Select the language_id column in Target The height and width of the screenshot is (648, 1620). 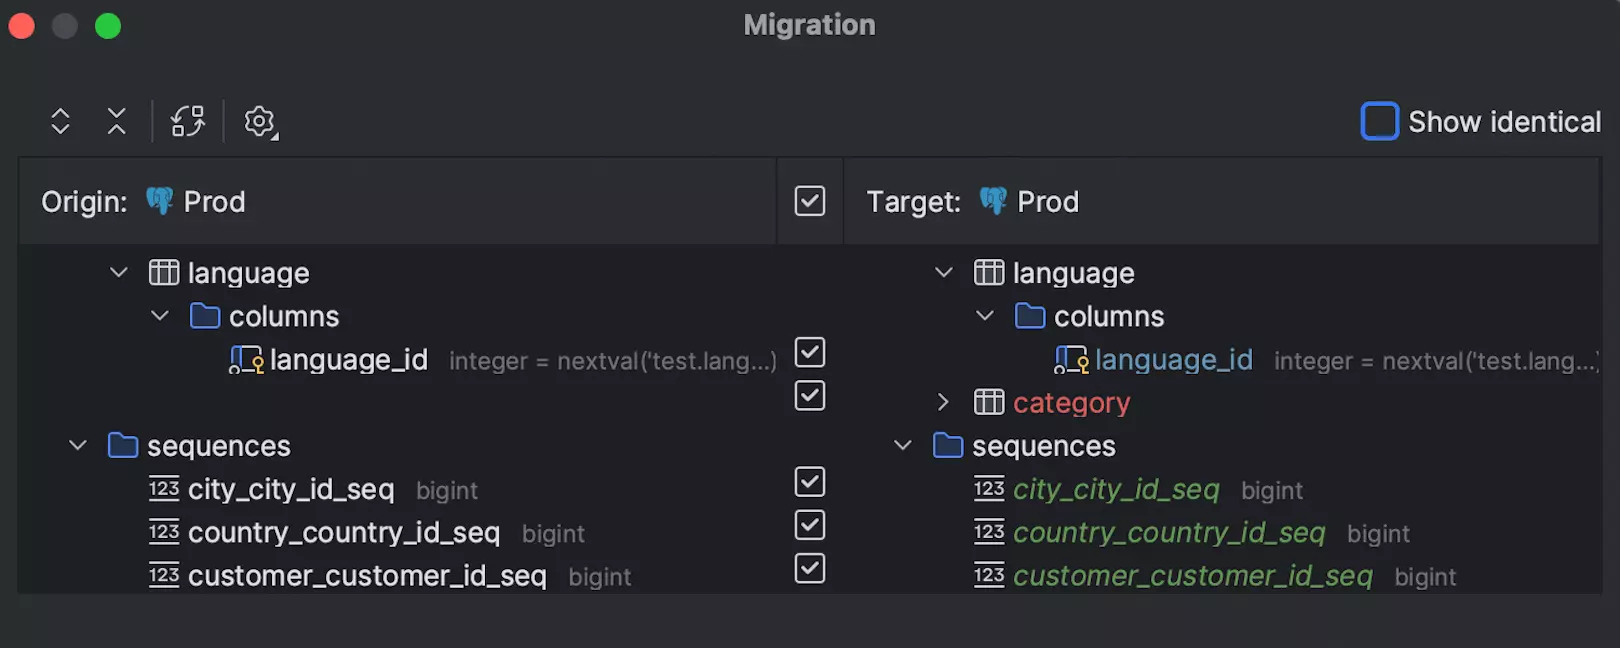tap(1173, 360)
